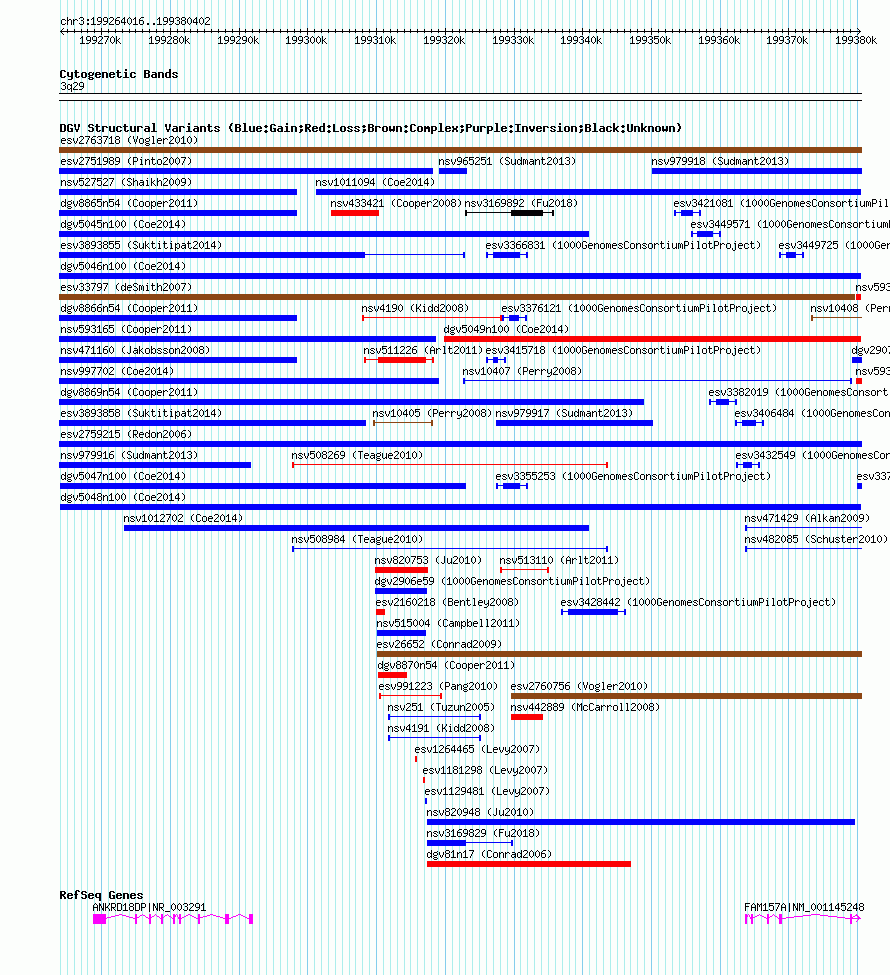Screen dimensions: 890x975
Task: Select dgv8870n54 (Cooper2011) label
Action: click(447, 666)
